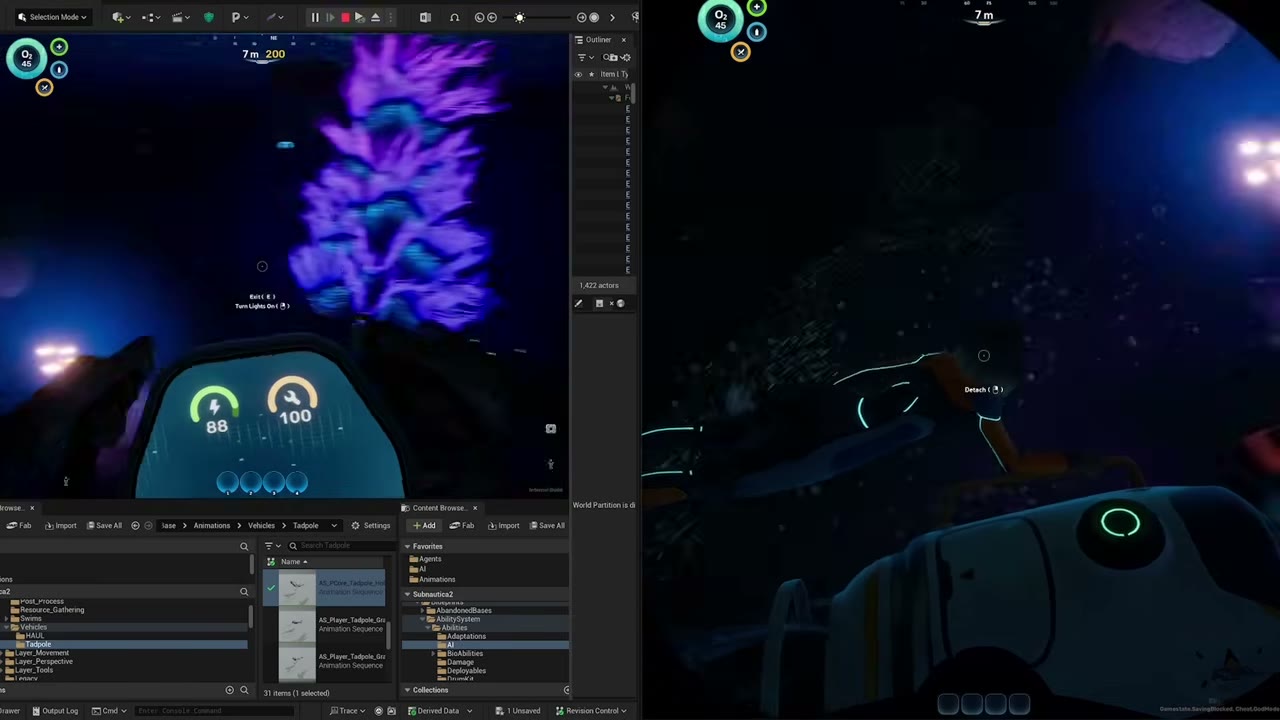The image size is (1280, 720).
Task: Adjust the viewport brightness slider in the toolbar
Action: 520,17
